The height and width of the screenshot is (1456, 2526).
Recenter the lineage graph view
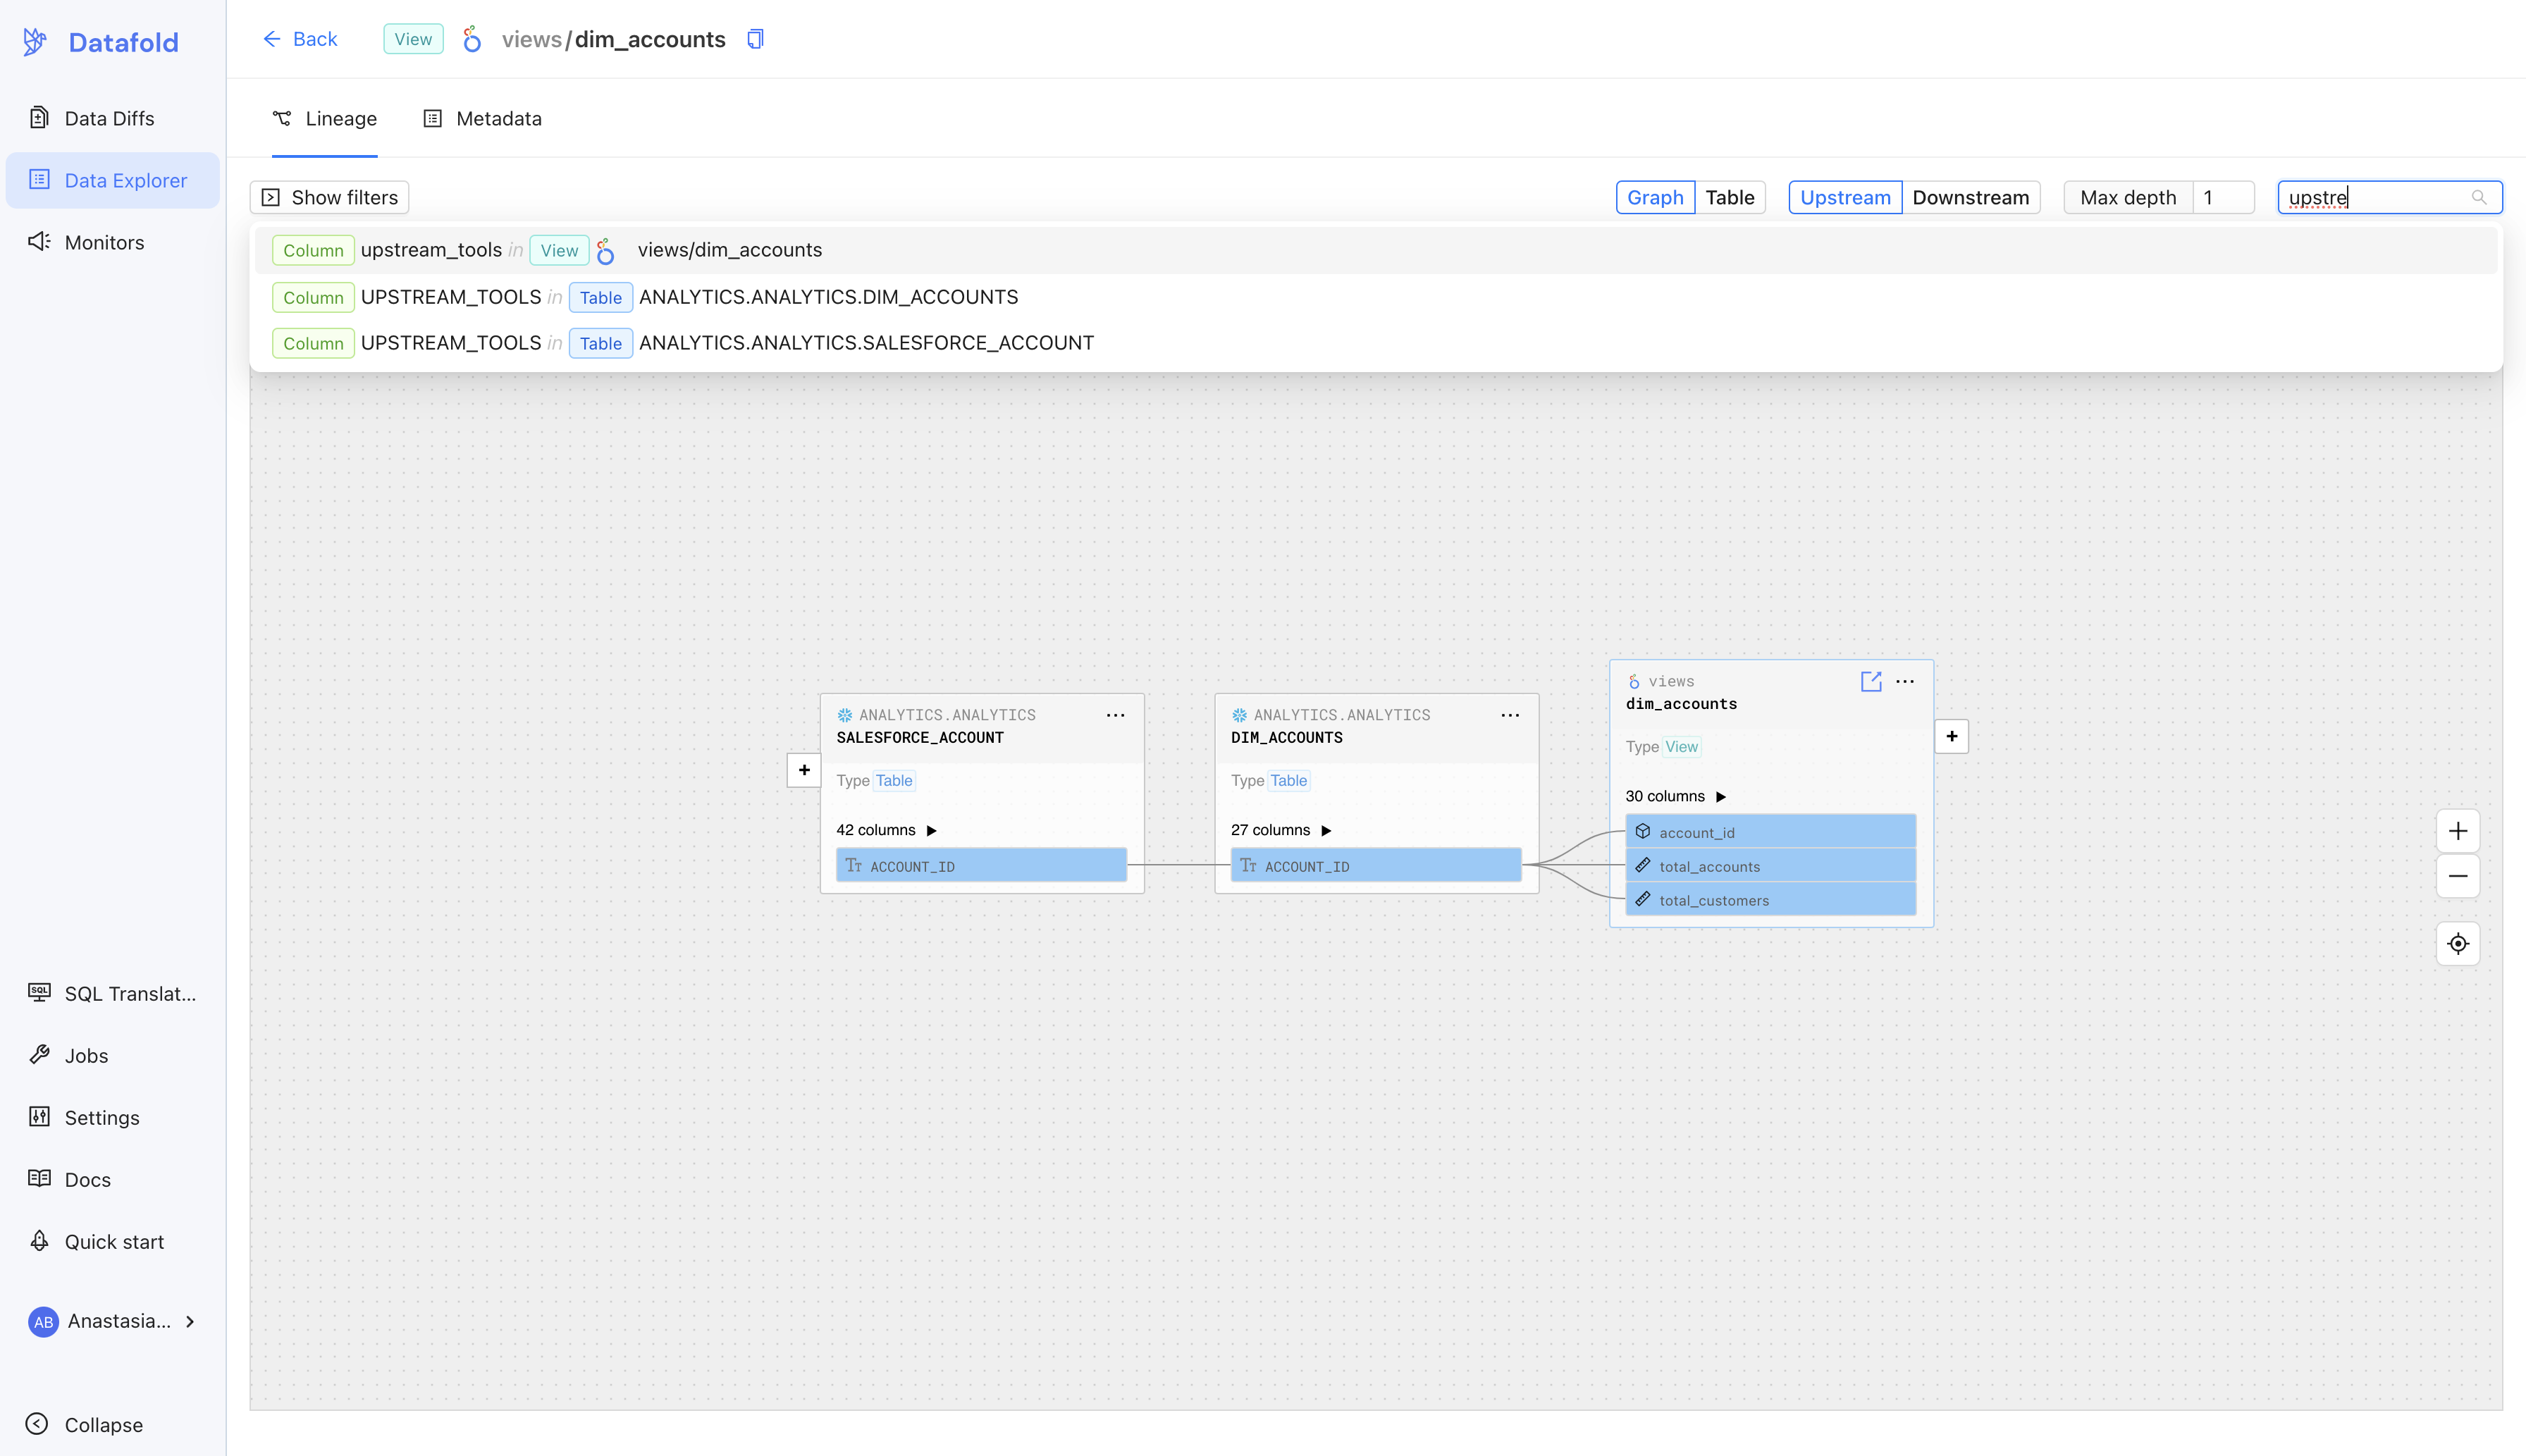pyautogui.click(x=2457, y=944)
